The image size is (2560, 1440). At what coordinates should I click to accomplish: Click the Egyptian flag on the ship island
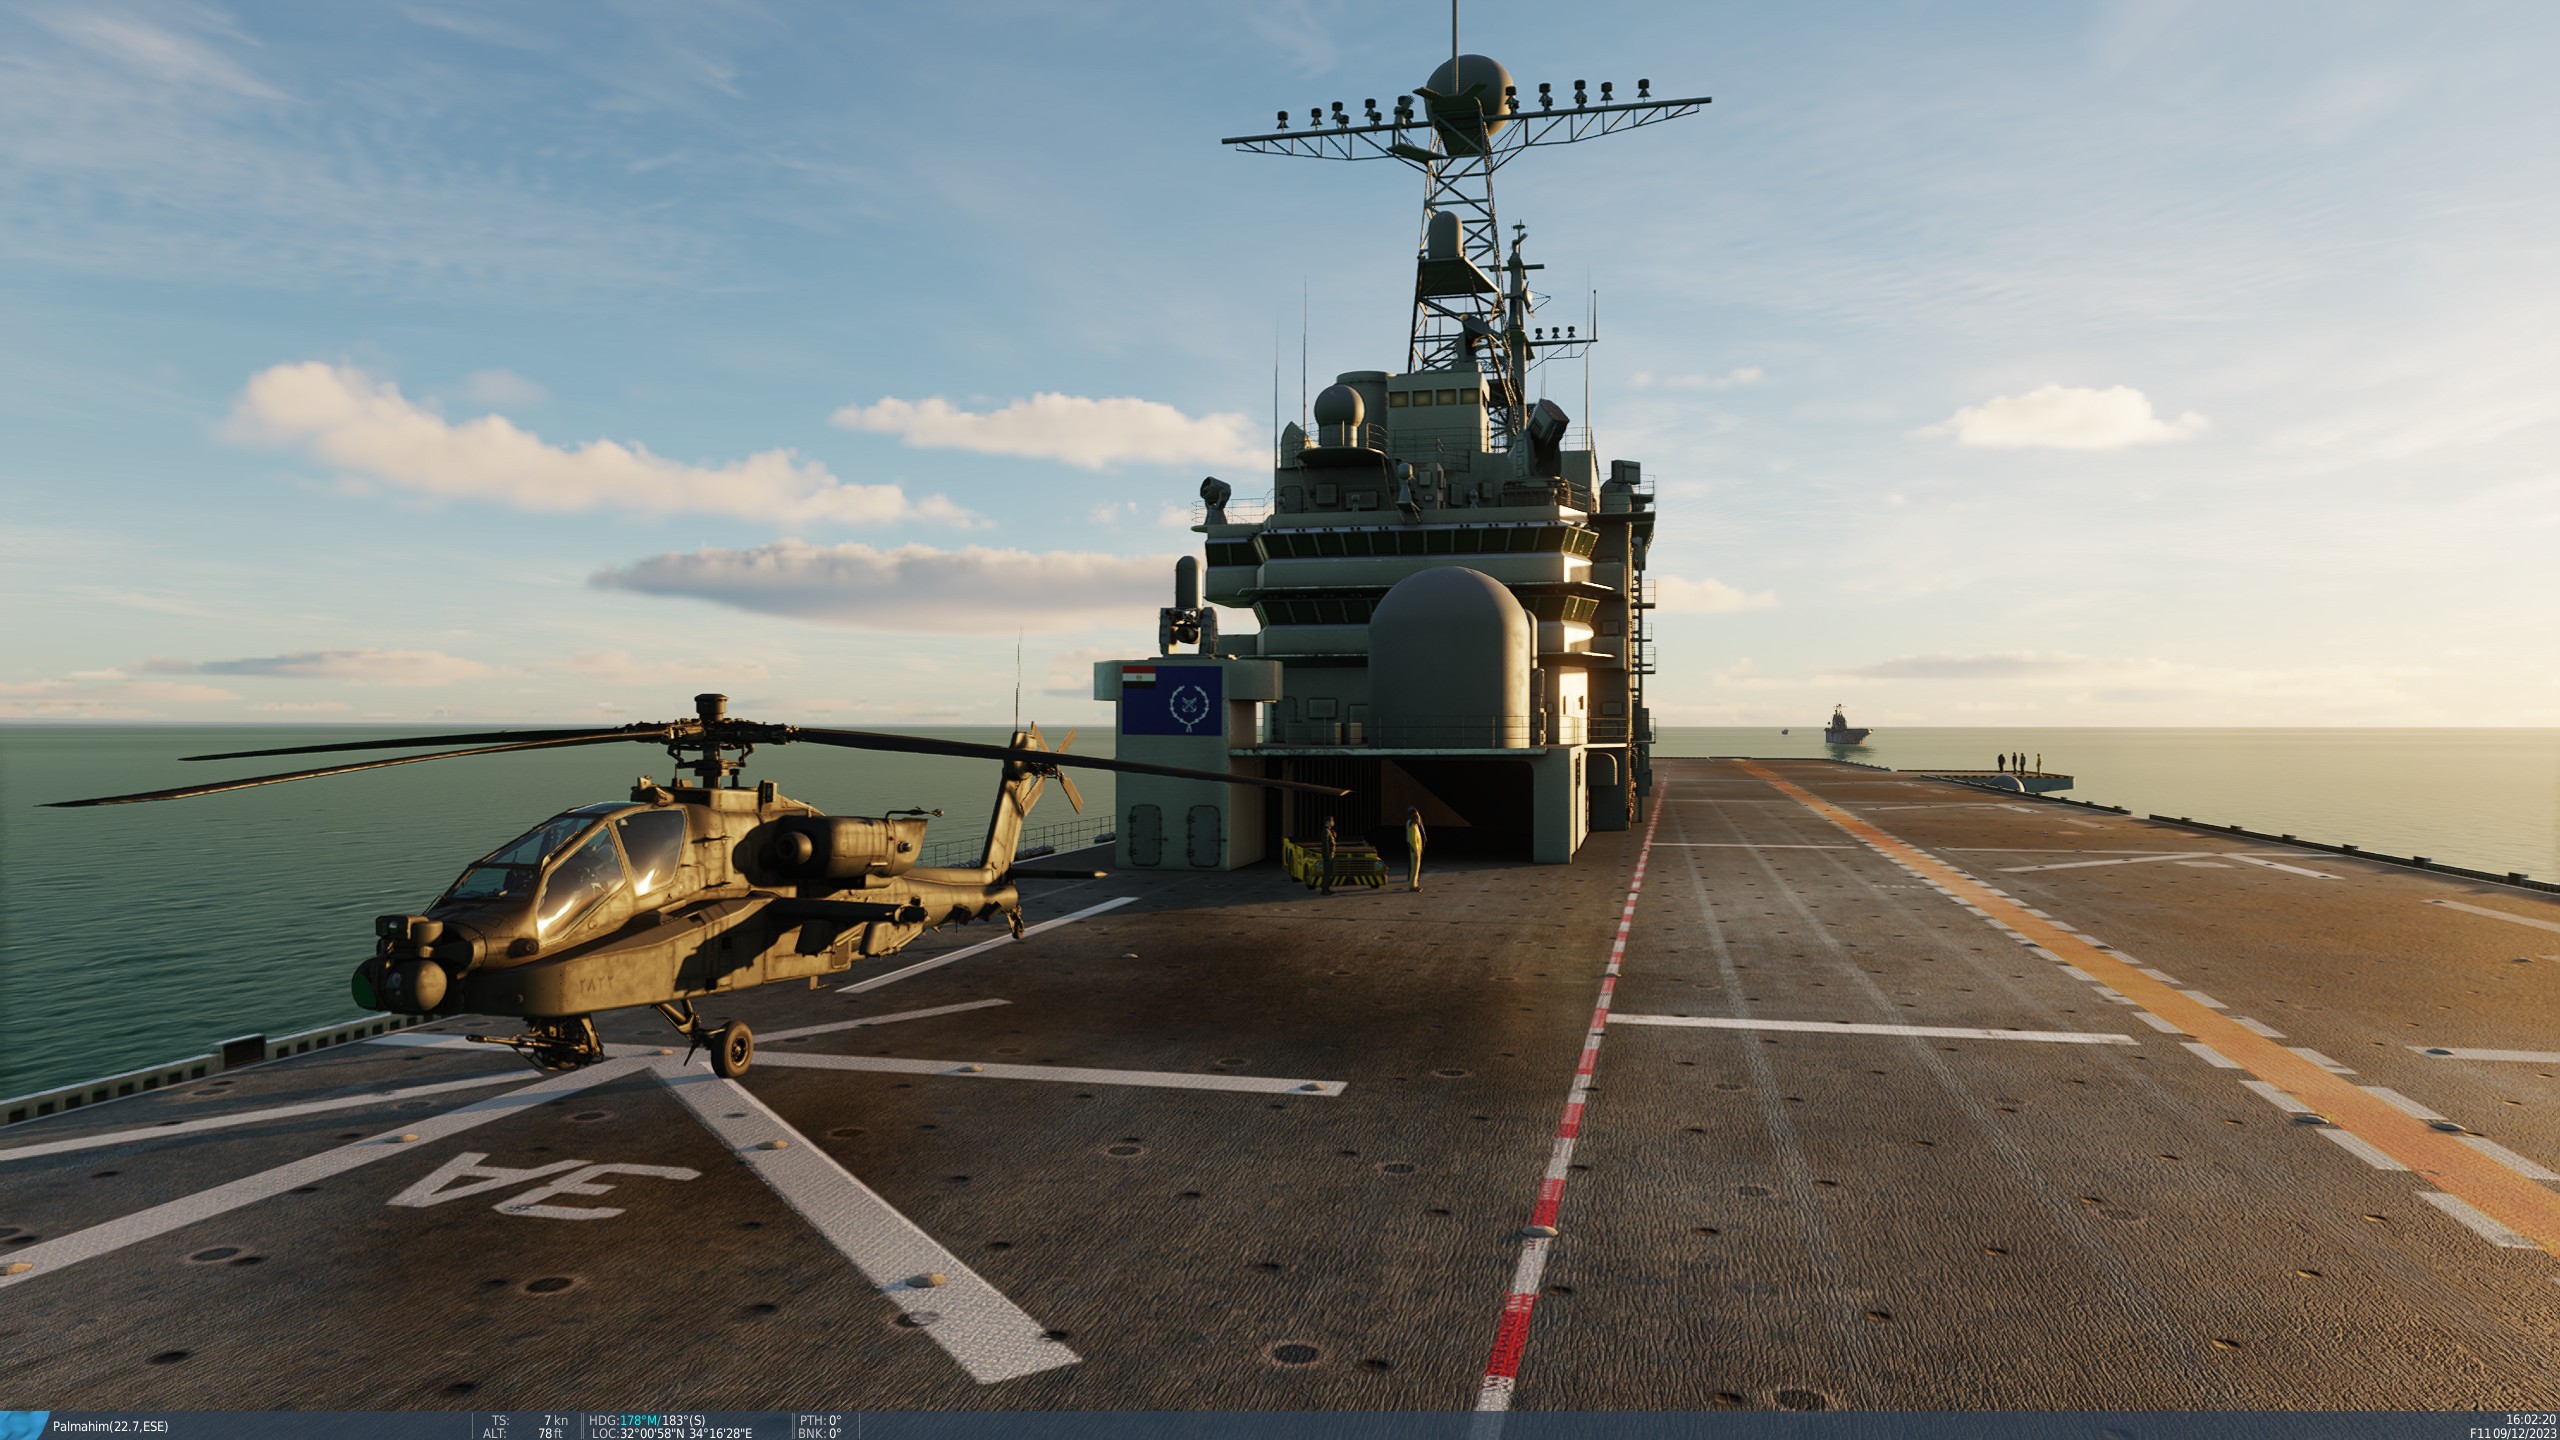(1139, 677)
